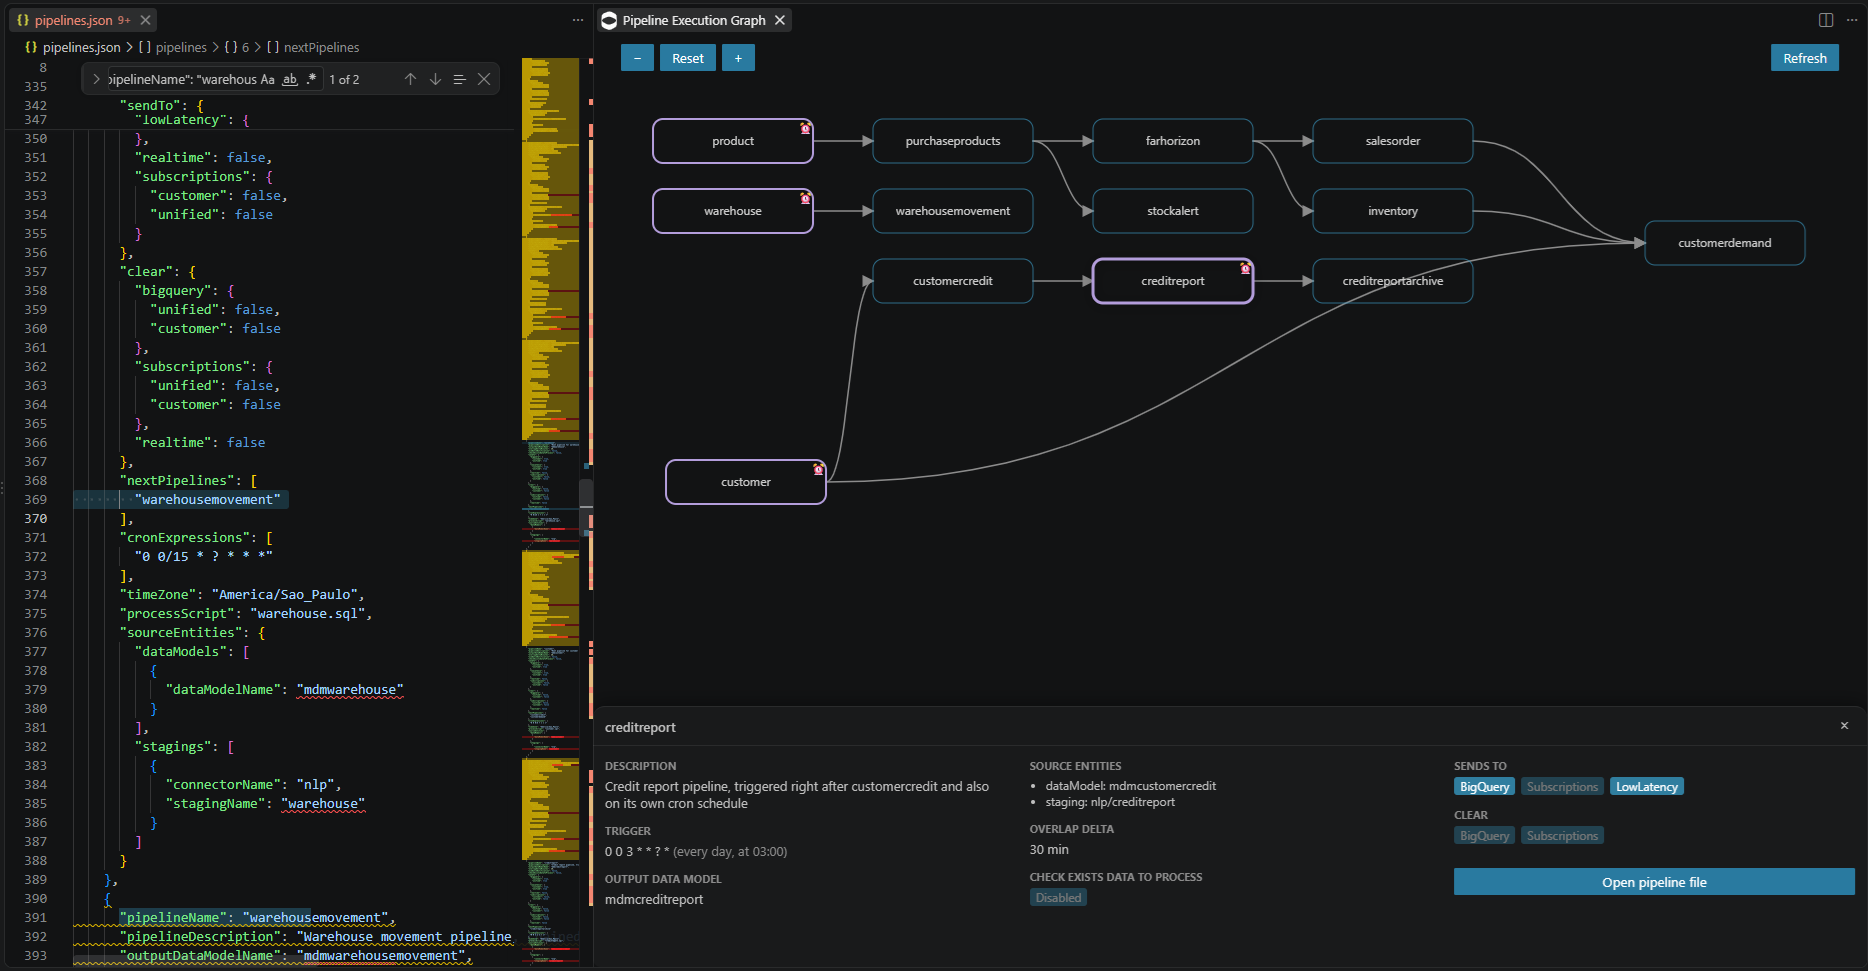Click "mdmcreditreport" output data model text

click(654, 899)
